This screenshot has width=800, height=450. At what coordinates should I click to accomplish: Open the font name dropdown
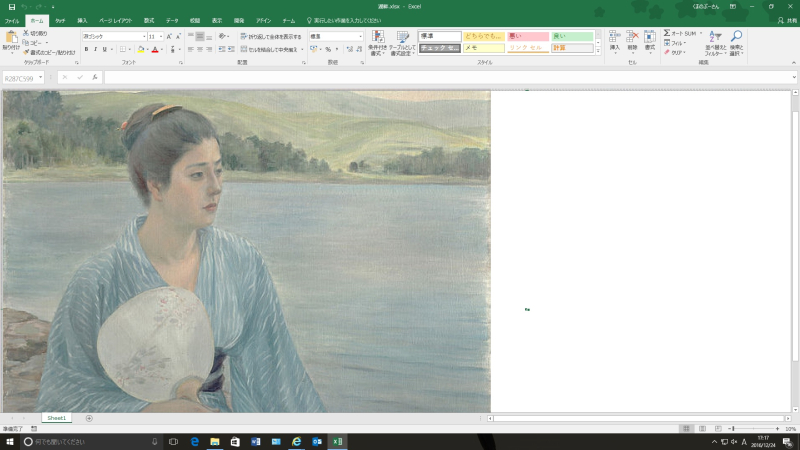click(144, 37)
